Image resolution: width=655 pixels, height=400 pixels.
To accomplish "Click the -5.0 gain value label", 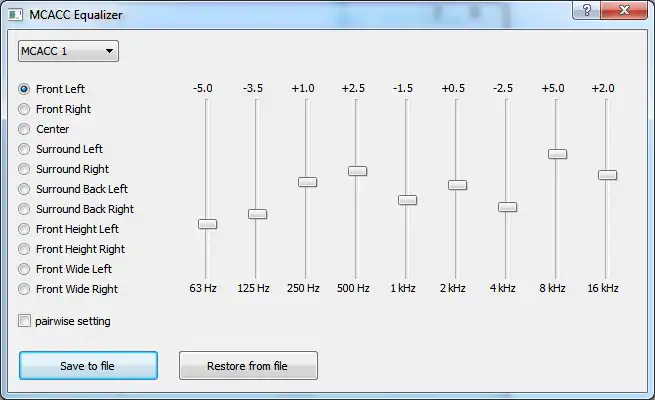I will [x=203, y=89].
